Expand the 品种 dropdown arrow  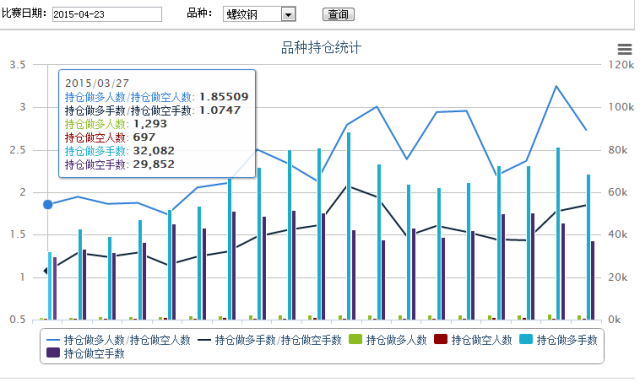pyautogui.click(x=288, y=15)
